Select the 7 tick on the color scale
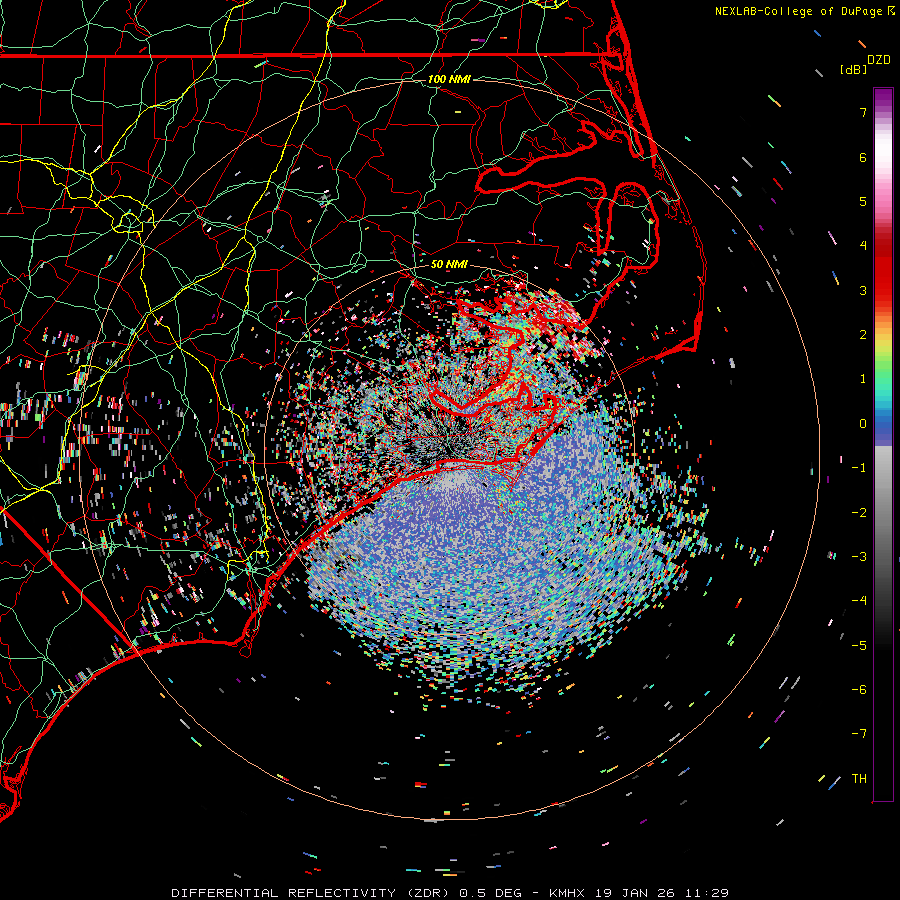Screen dimensions: 900x900 863,112
